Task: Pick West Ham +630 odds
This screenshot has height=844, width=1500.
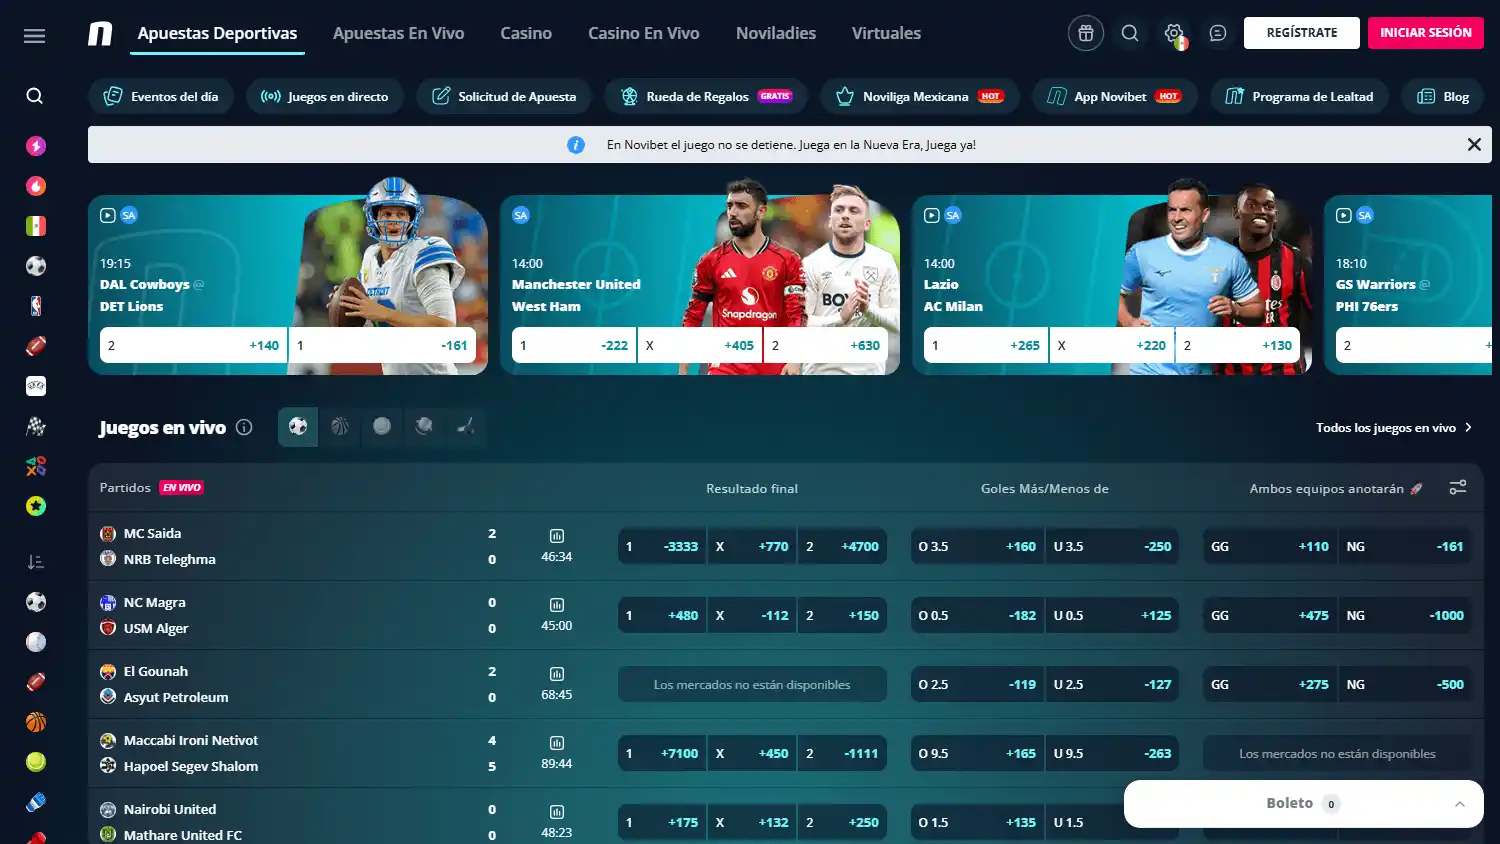Action: (x=826, y=345)
